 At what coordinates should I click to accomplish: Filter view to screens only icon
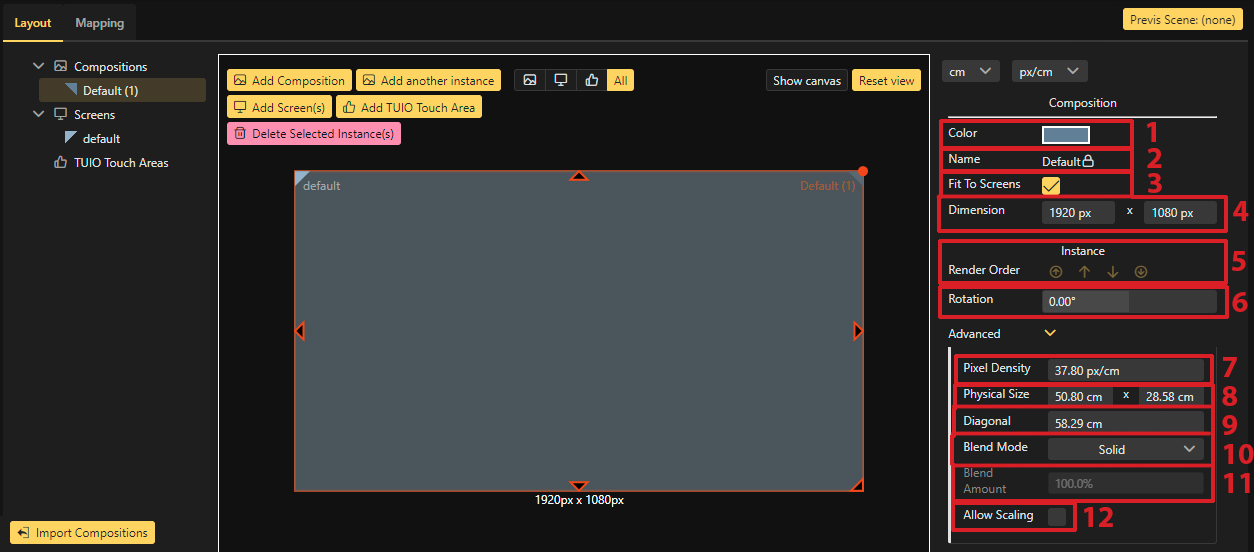point(561,81)
